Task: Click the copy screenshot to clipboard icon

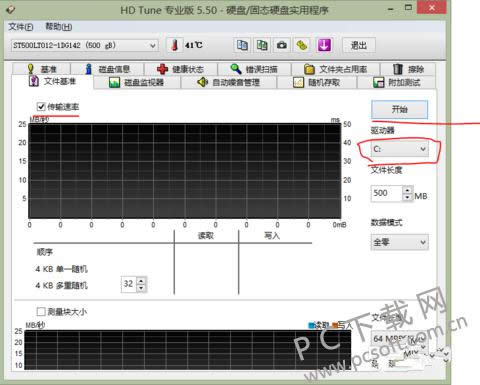Action: [x=262, y=45]
